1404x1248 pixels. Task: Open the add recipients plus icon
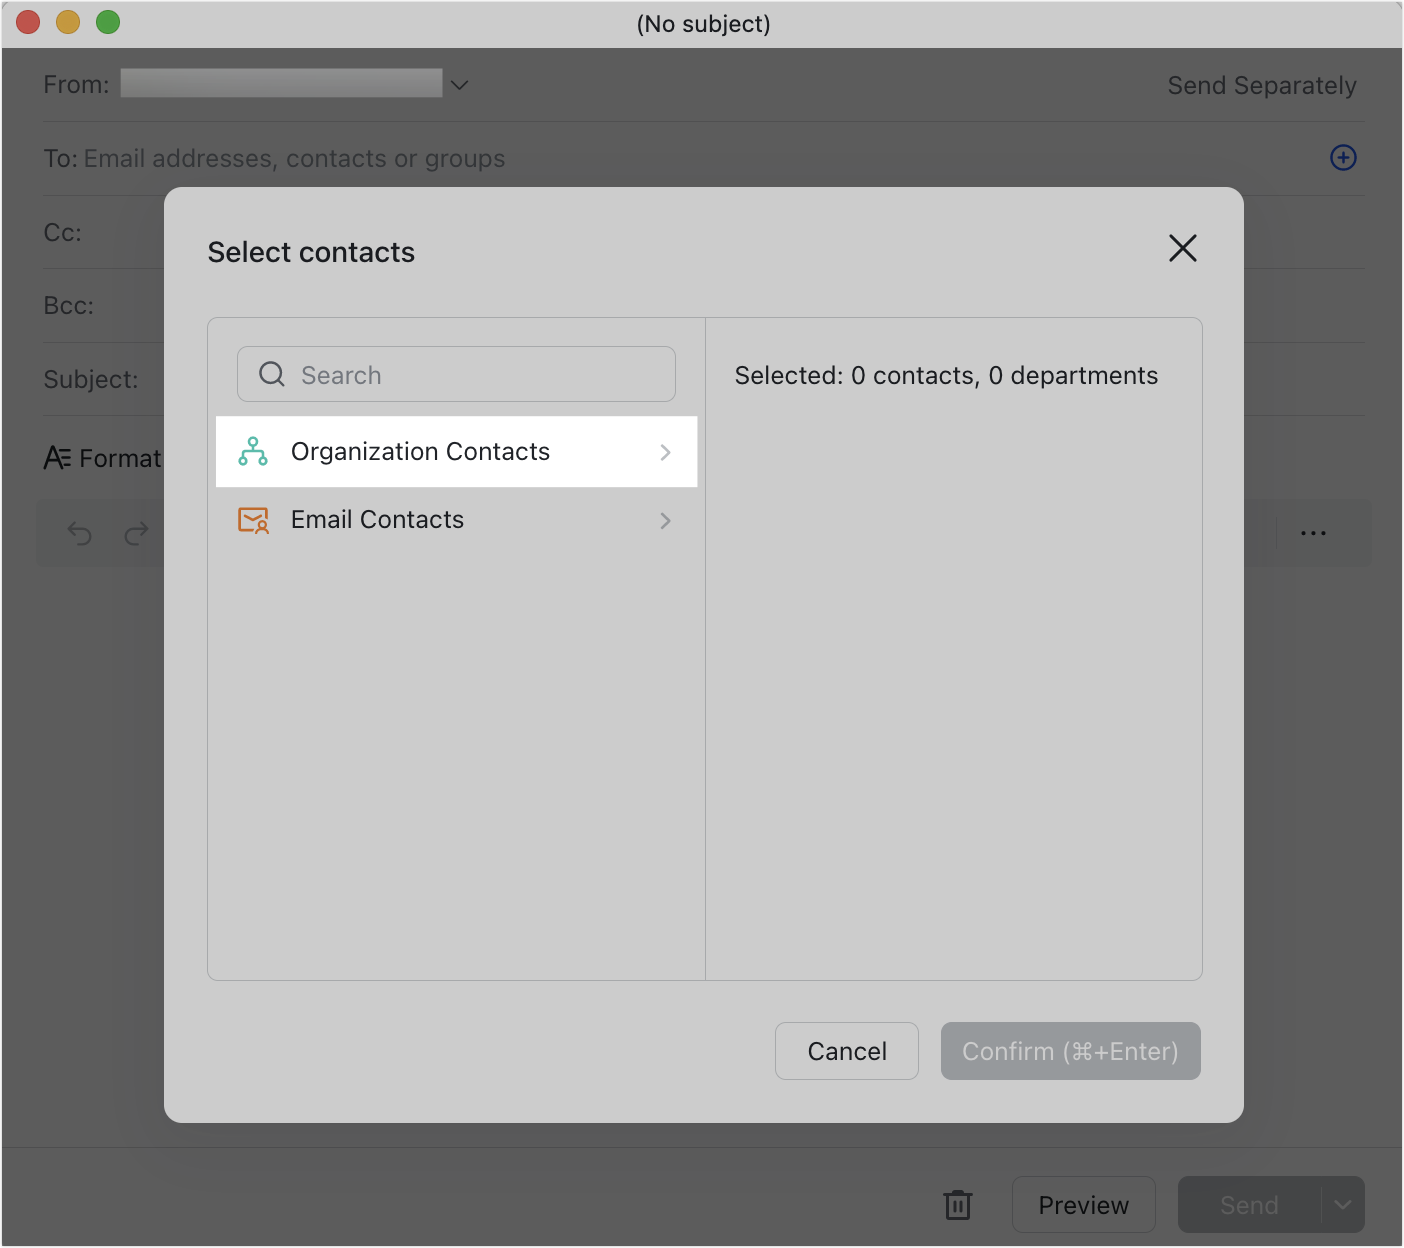tap(1343, 158)
